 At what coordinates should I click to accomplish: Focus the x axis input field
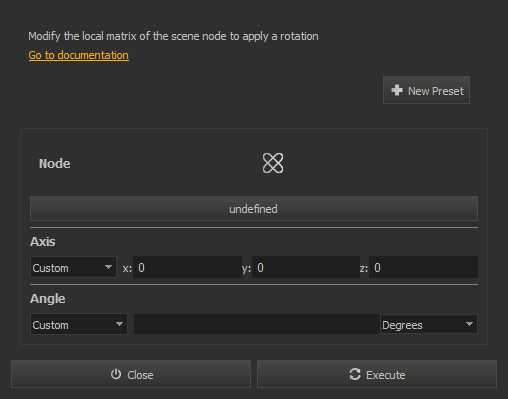187,267
